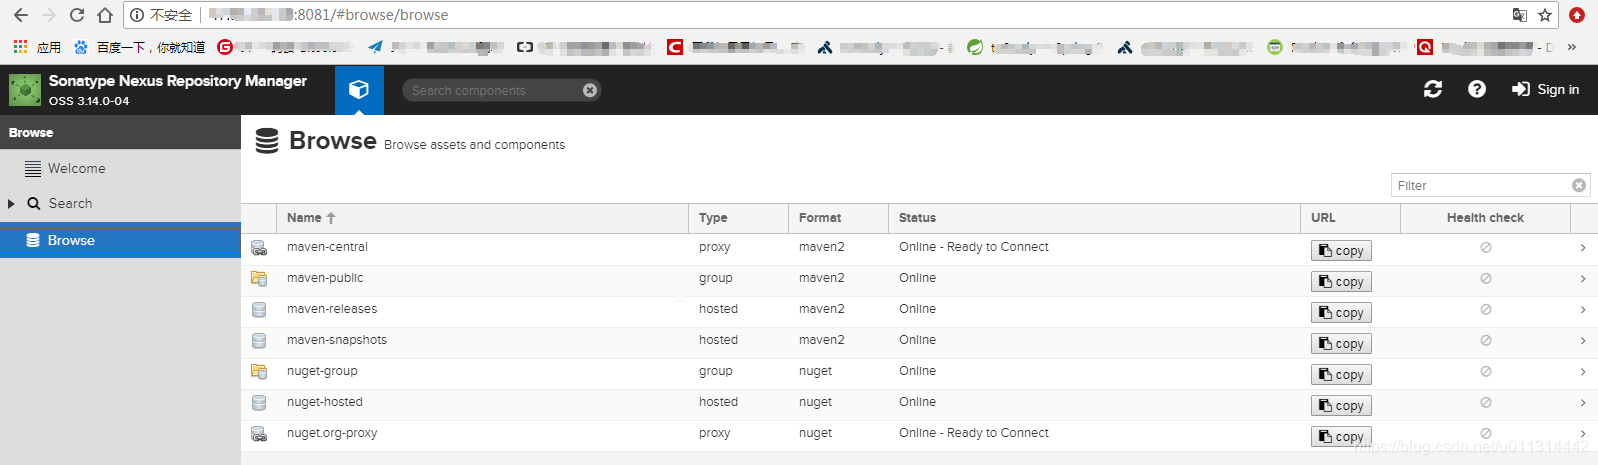Viewport: 1598px width, 465px height.
Task: Click the maven-snapshots hosted repository icon
Action: 259,341
